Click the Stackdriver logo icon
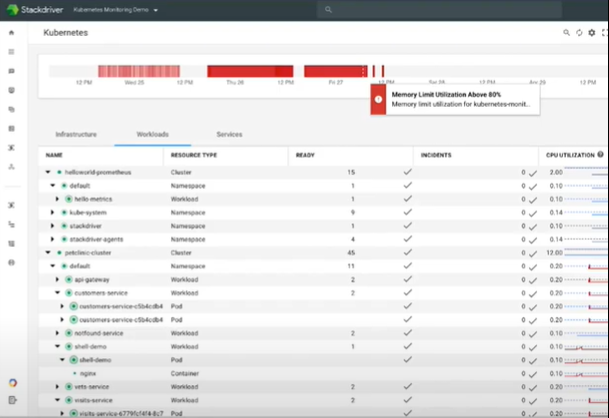 [x=12, y=10]
